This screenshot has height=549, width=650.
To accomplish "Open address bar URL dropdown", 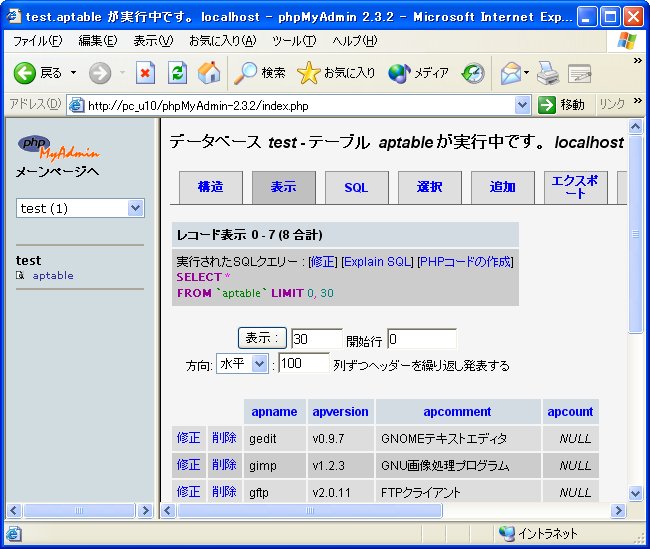I will click(523, 105).
